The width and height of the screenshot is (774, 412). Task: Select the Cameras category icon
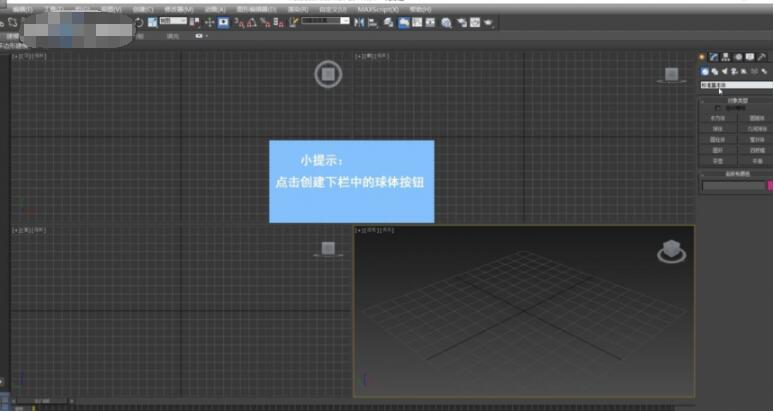click(734, 72)
